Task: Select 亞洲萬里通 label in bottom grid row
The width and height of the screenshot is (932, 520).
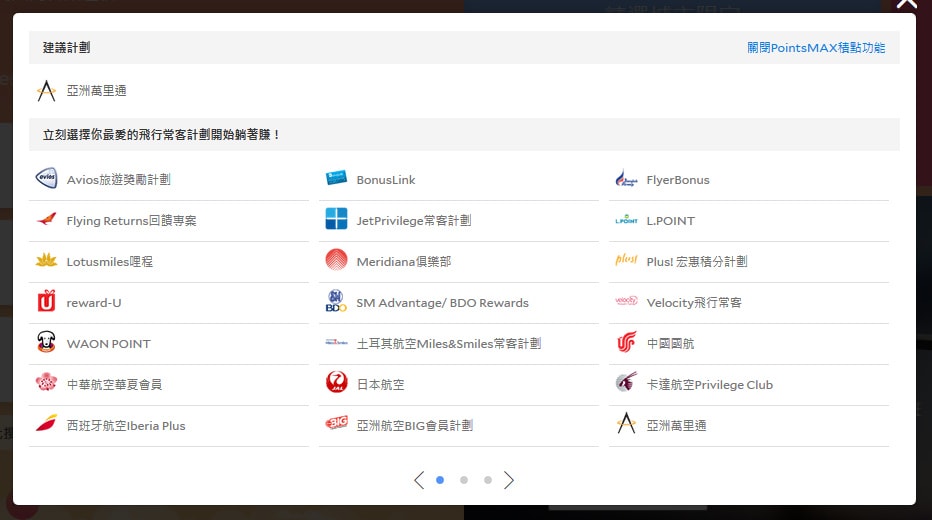Action: tap(676, 426)
